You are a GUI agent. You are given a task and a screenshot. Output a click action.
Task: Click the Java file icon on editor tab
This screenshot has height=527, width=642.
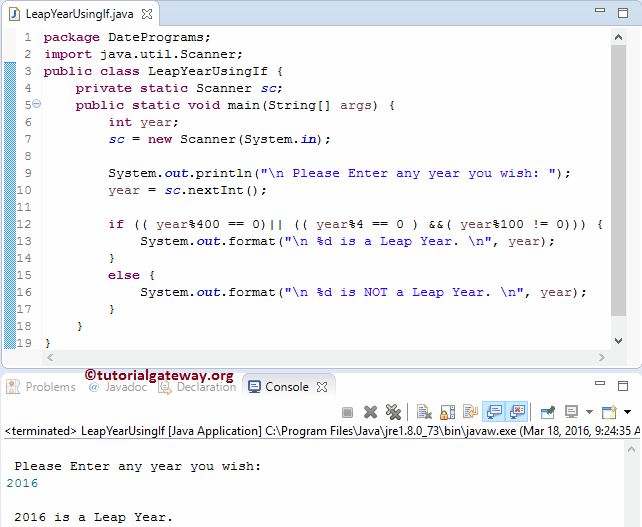point(14,14)
